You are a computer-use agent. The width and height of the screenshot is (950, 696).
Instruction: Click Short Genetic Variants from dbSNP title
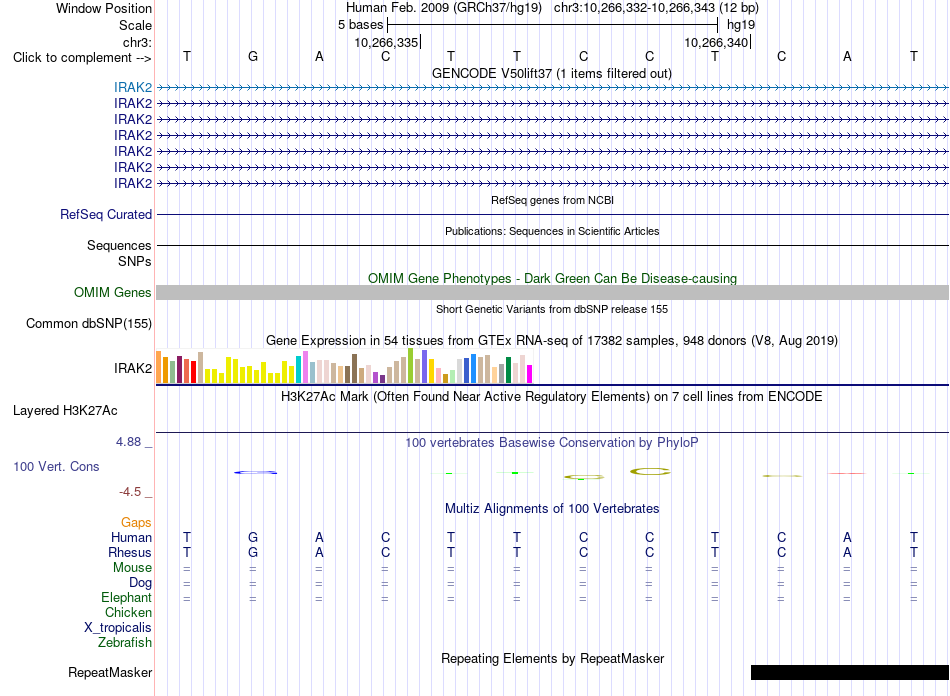click(552, 309)
